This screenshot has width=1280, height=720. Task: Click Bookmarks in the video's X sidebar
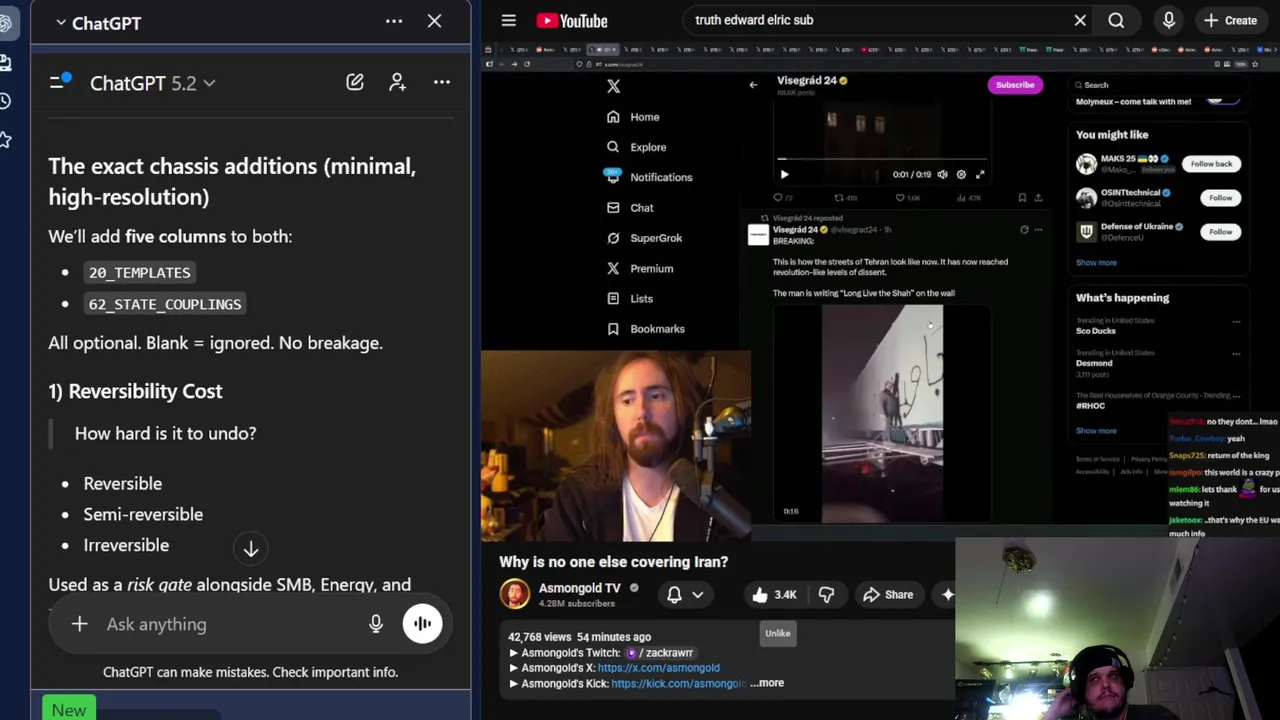tap(646, 329)
